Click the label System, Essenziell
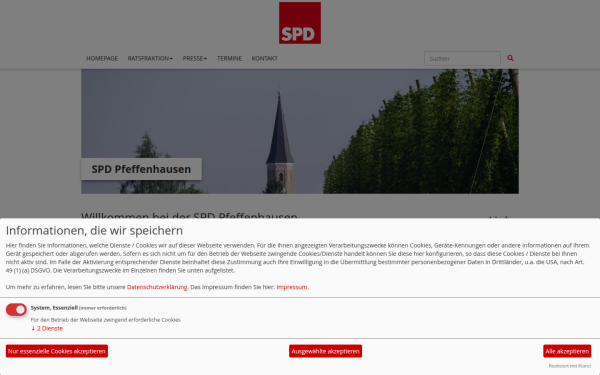The width and height of the screenshot is (600, 375). click(x=54, y=308)
